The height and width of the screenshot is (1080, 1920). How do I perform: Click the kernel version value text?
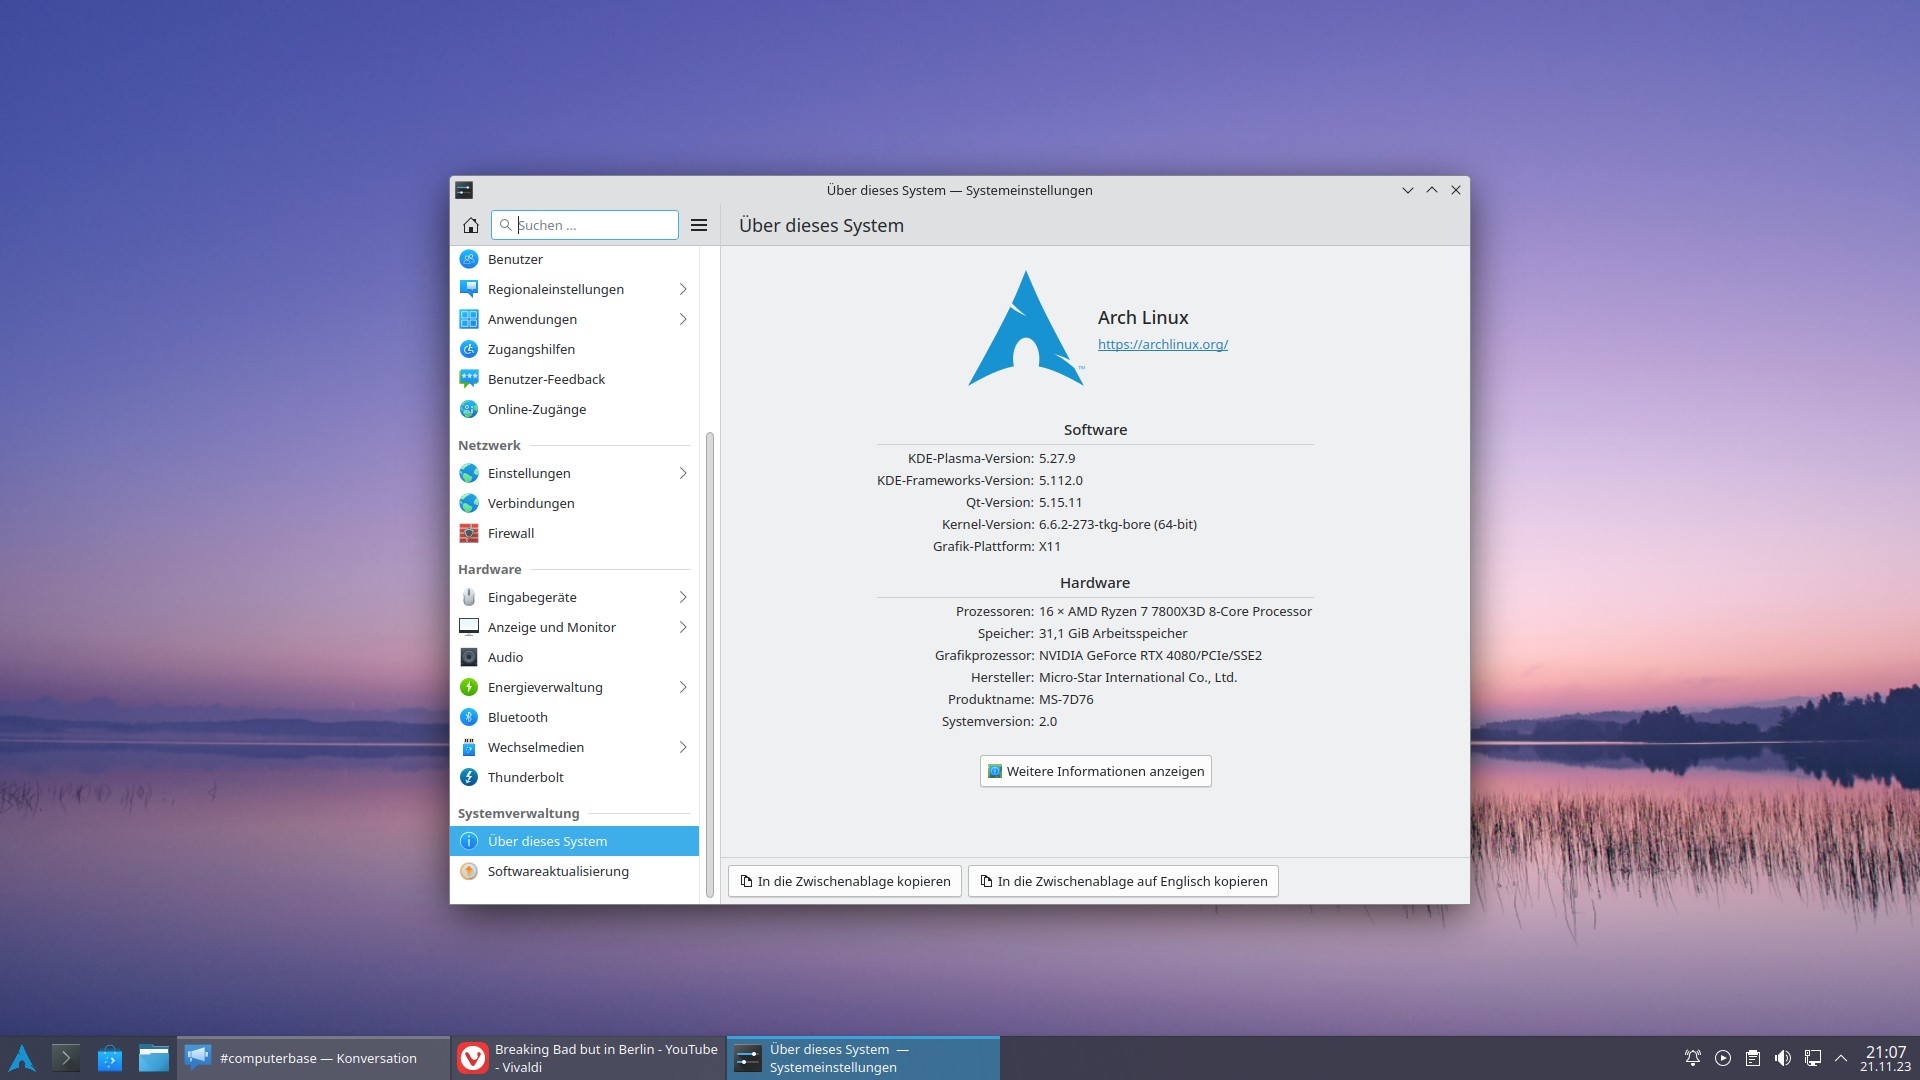tap(1117, 524)
